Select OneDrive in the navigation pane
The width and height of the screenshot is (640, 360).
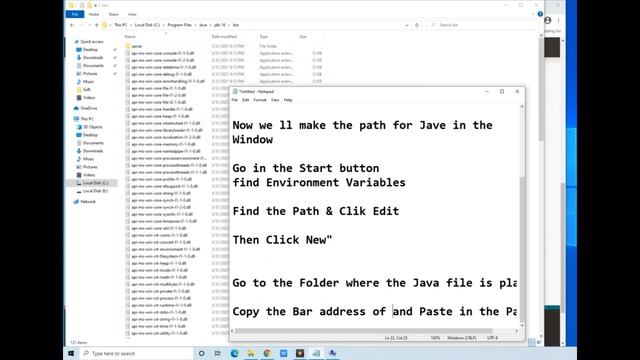[89, 108]
